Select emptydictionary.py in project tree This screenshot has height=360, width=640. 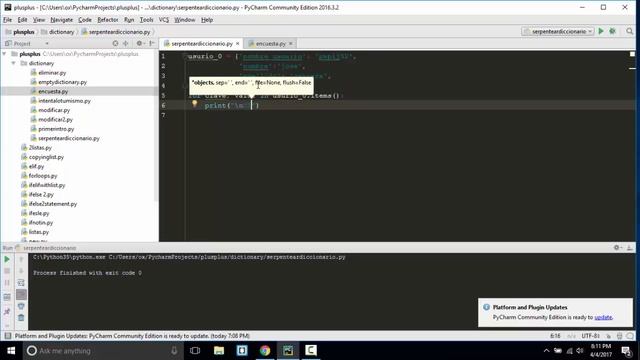click(x=62, y=82)
